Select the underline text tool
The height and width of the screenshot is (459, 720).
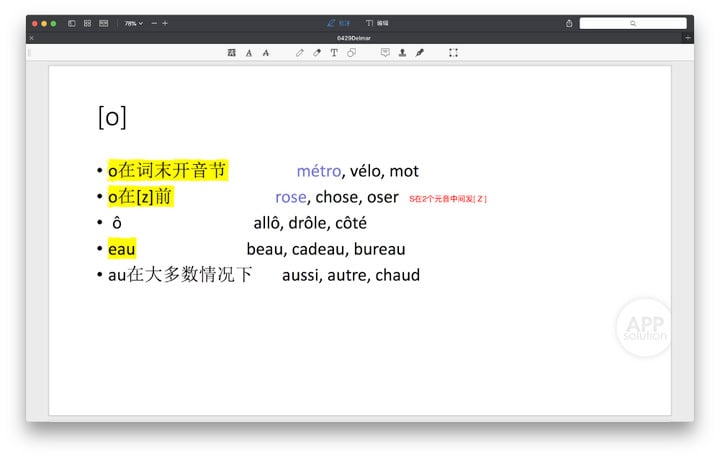coord(249,53)
